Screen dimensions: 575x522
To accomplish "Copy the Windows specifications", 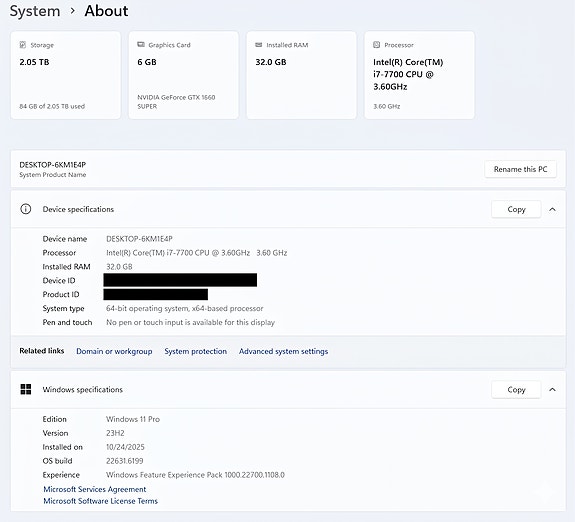I will [516, 390].
